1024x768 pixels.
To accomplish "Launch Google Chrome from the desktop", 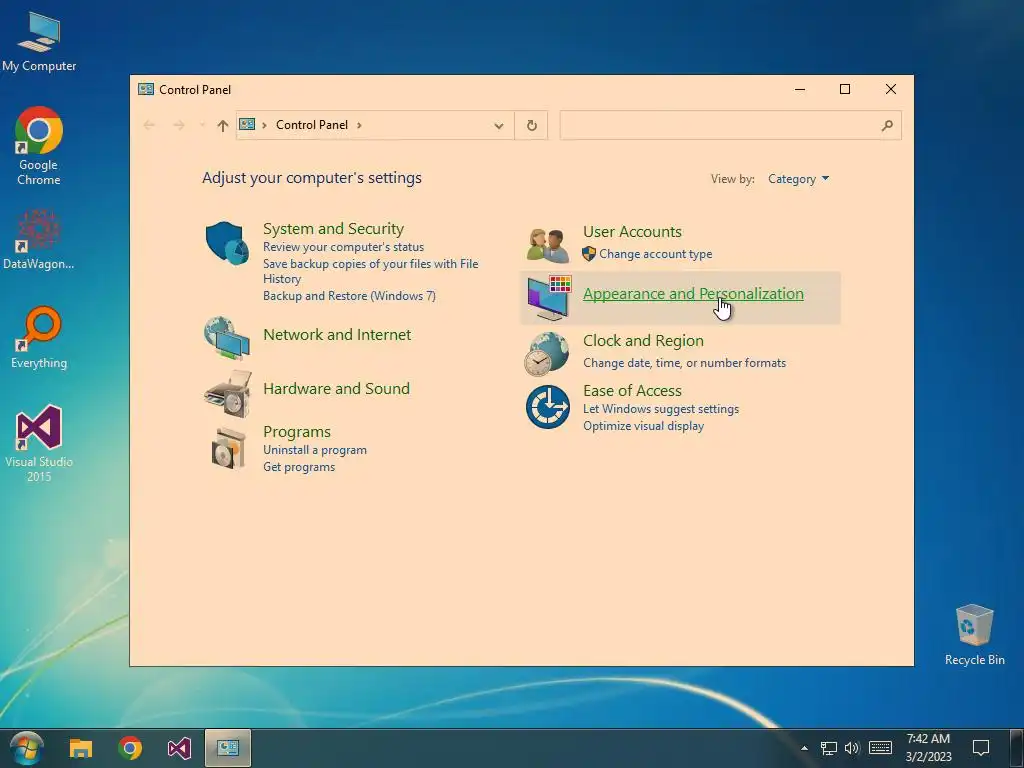I will click(x=39, y=146).
